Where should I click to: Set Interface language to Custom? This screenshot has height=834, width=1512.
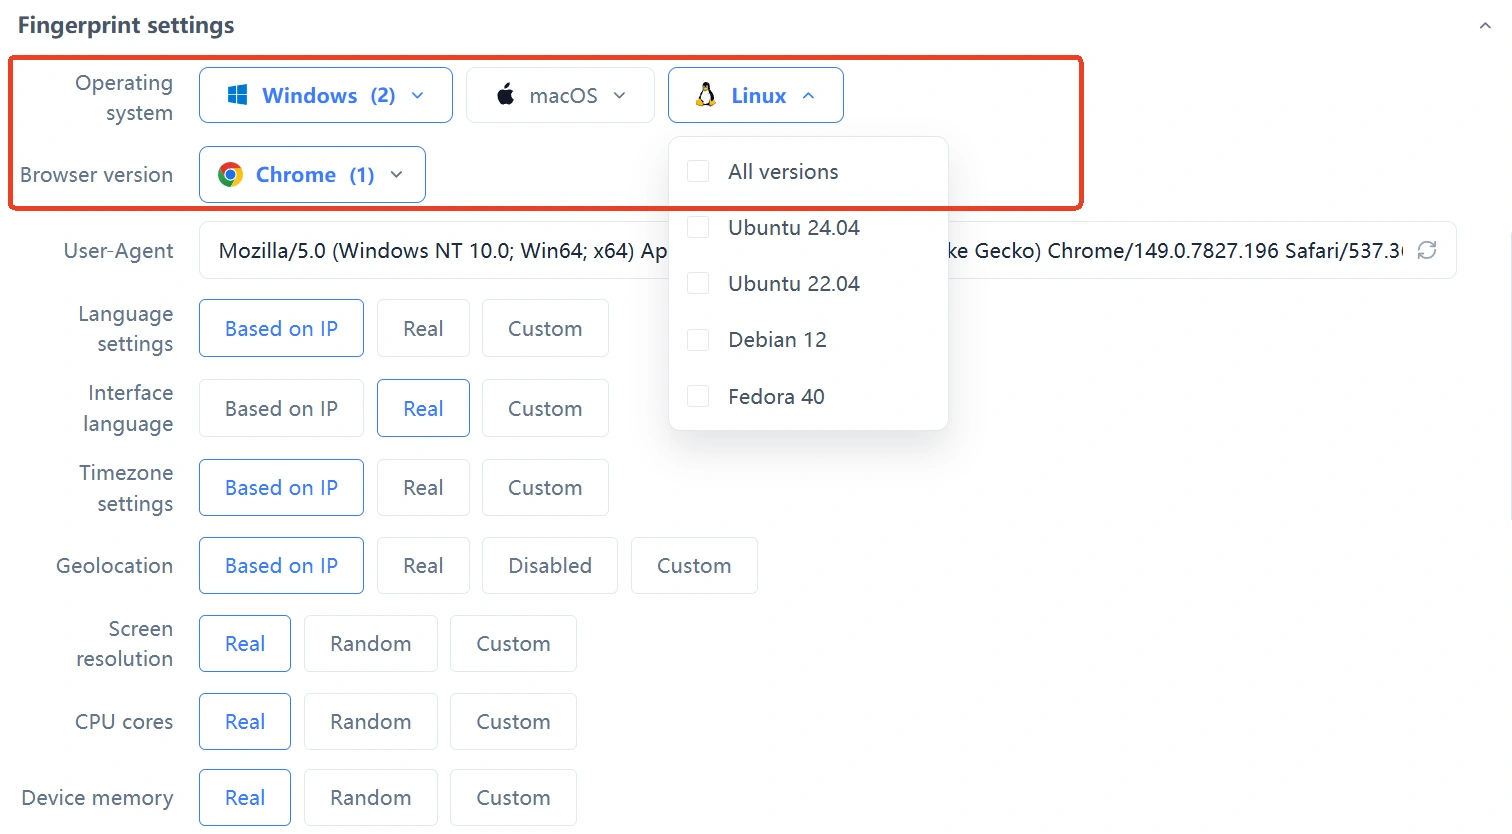[x=545, y=408]
